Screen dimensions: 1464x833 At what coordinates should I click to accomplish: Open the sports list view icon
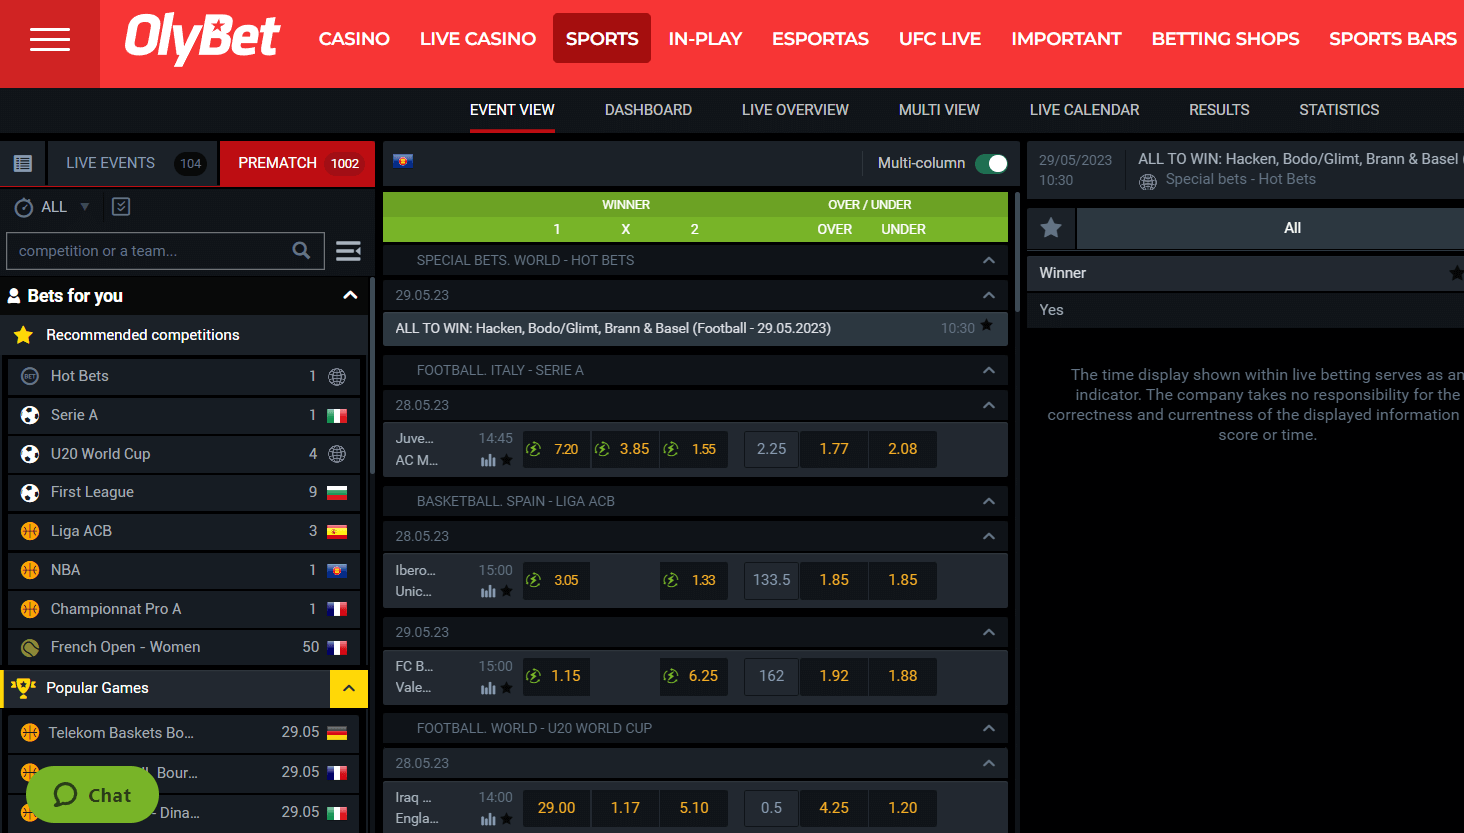point(23,163)
